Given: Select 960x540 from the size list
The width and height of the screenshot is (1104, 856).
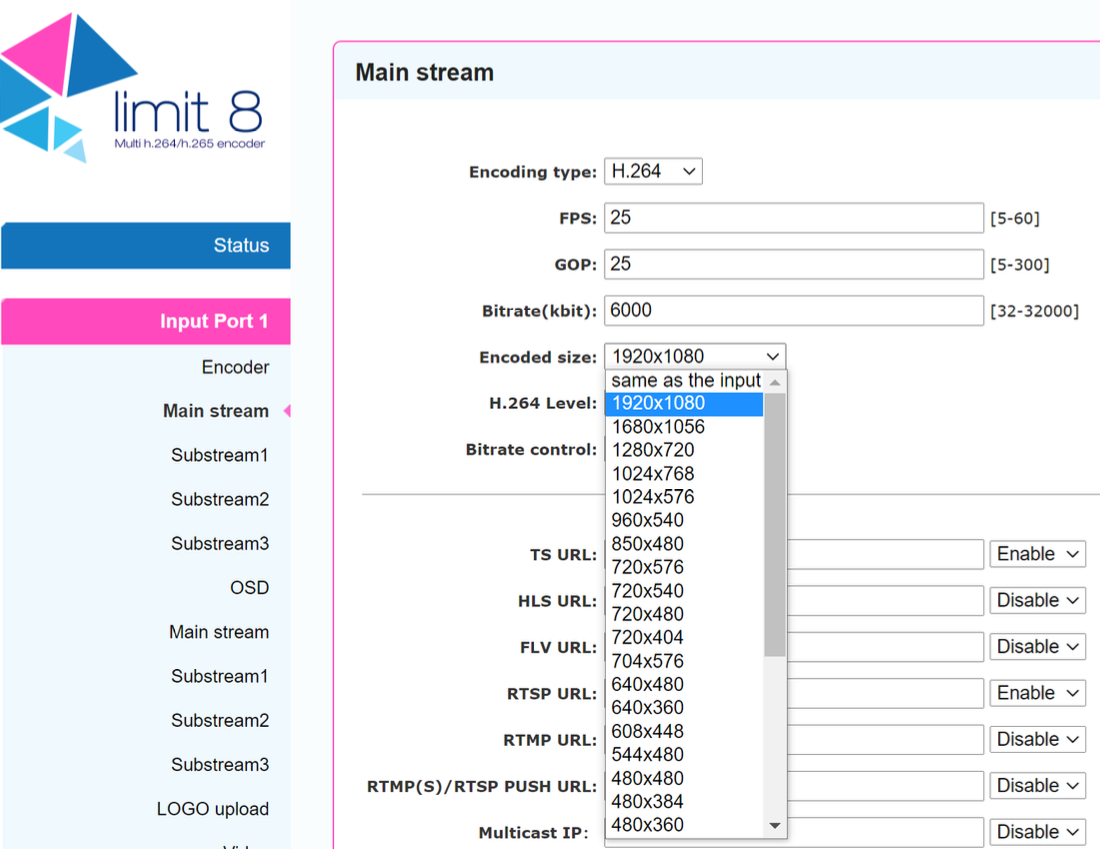Looking at the screenshot, I should (x=648, y=520).
